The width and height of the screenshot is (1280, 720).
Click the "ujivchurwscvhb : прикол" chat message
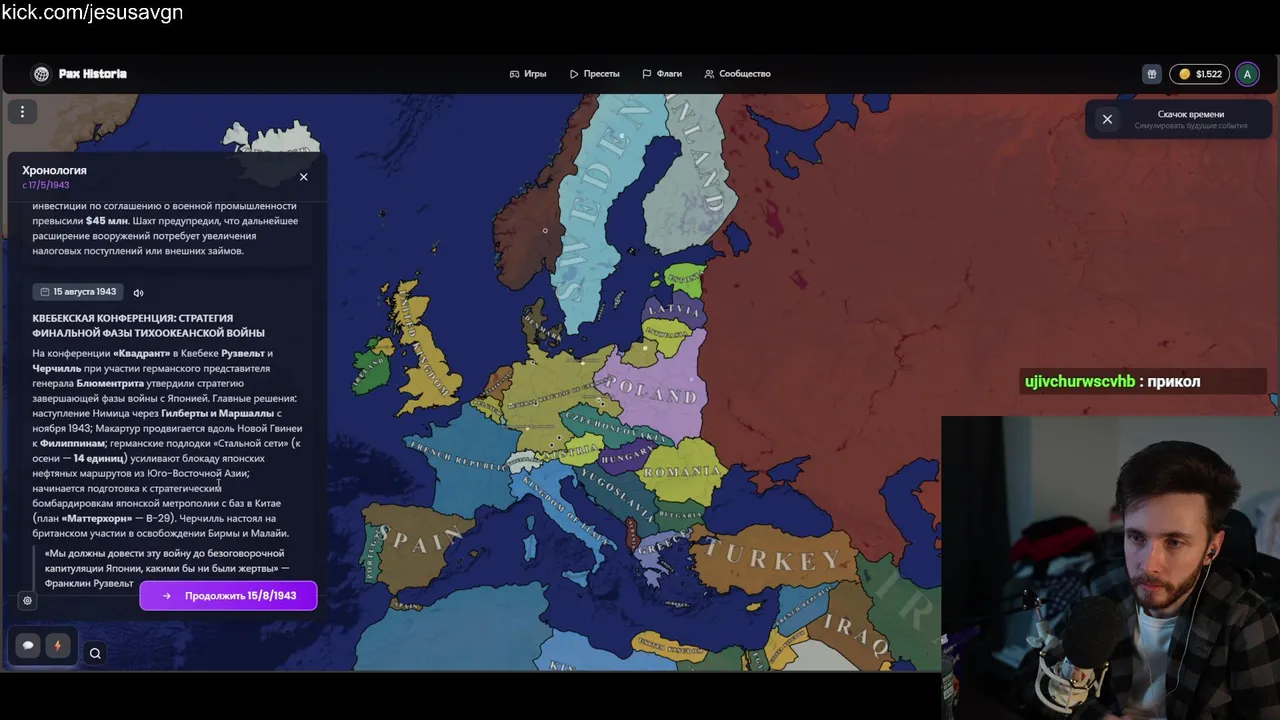(1112, 381)
